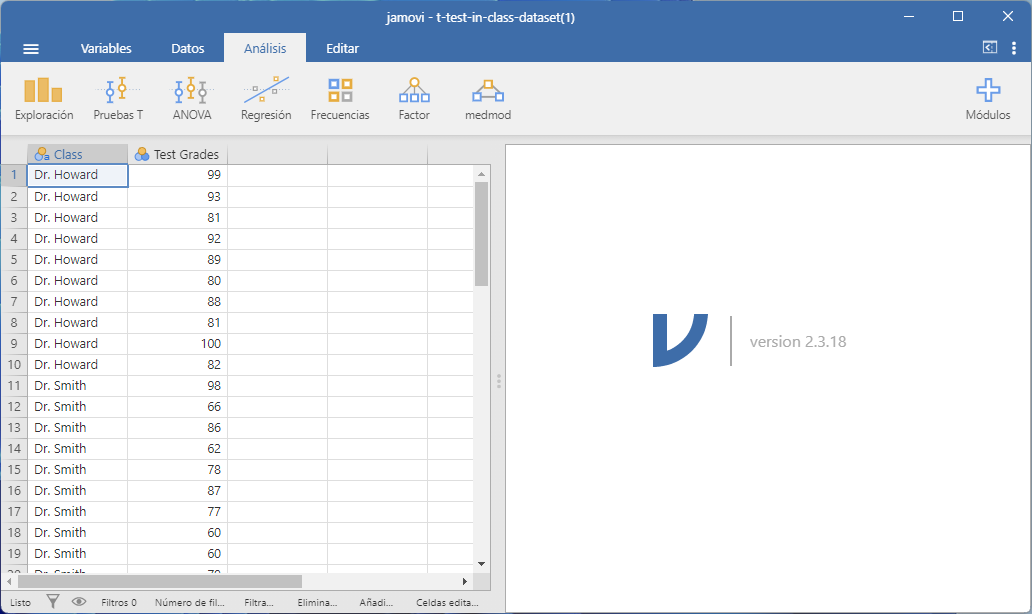Open the Factor analysis menu
The image size is (1032, 614).
[414, 99]
